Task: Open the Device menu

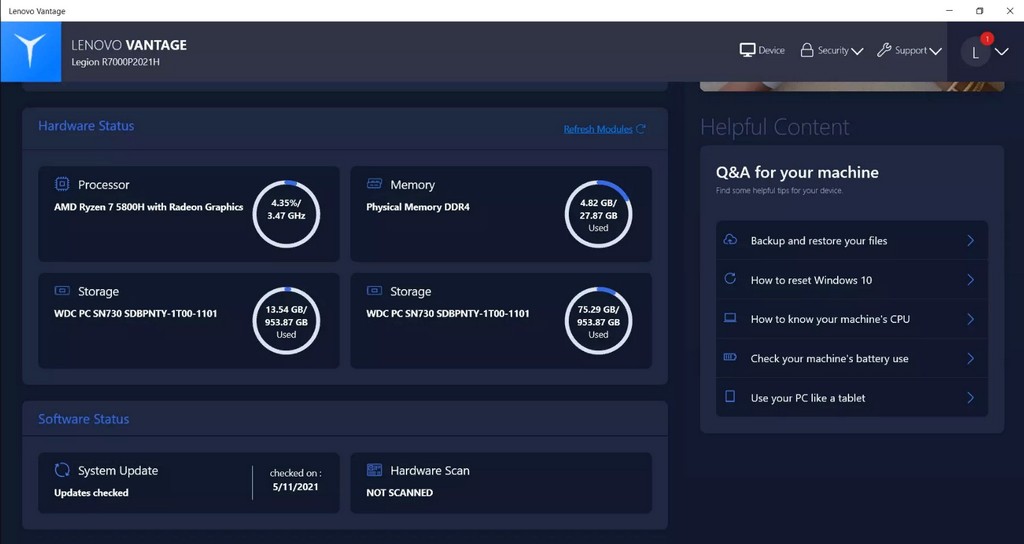Action: coord(762,50)
